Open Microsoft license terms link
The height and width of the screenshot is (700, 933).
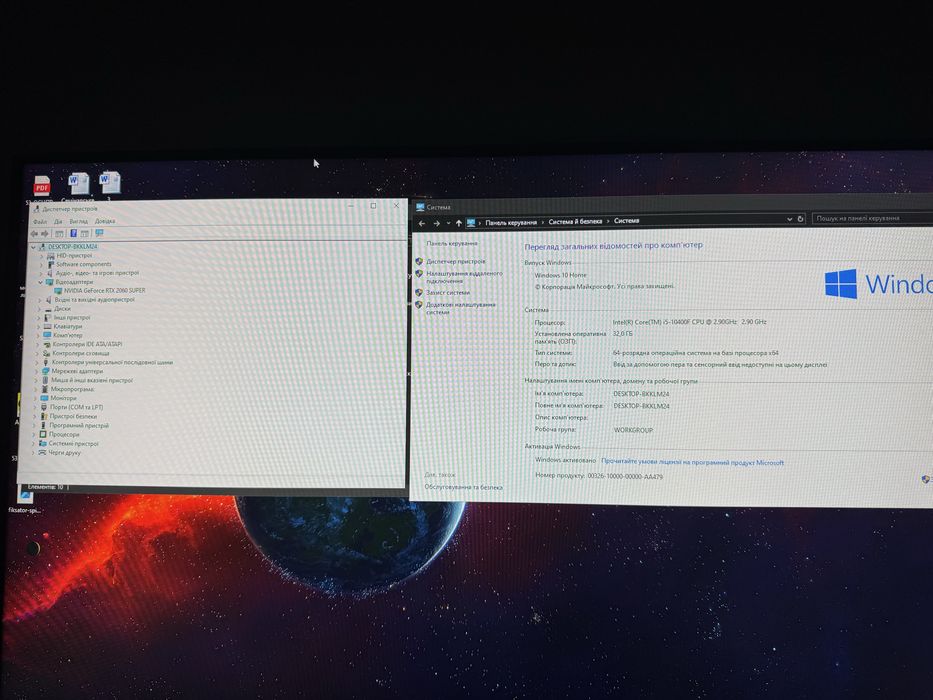coord(692,462)
